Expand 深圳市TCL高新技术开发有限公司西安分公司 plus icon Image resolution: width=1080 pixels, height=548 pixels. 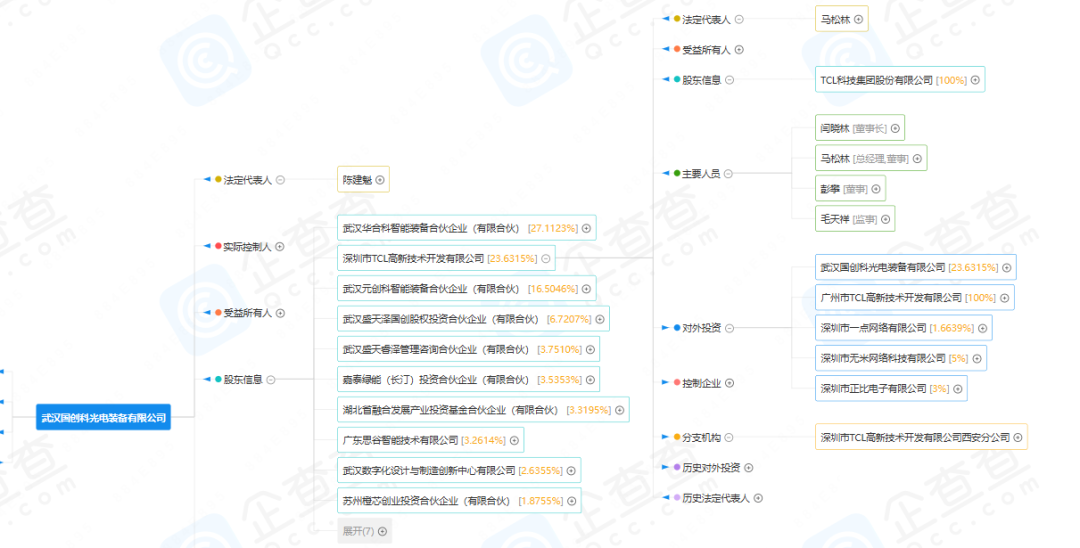click(x=1017, y=437)
